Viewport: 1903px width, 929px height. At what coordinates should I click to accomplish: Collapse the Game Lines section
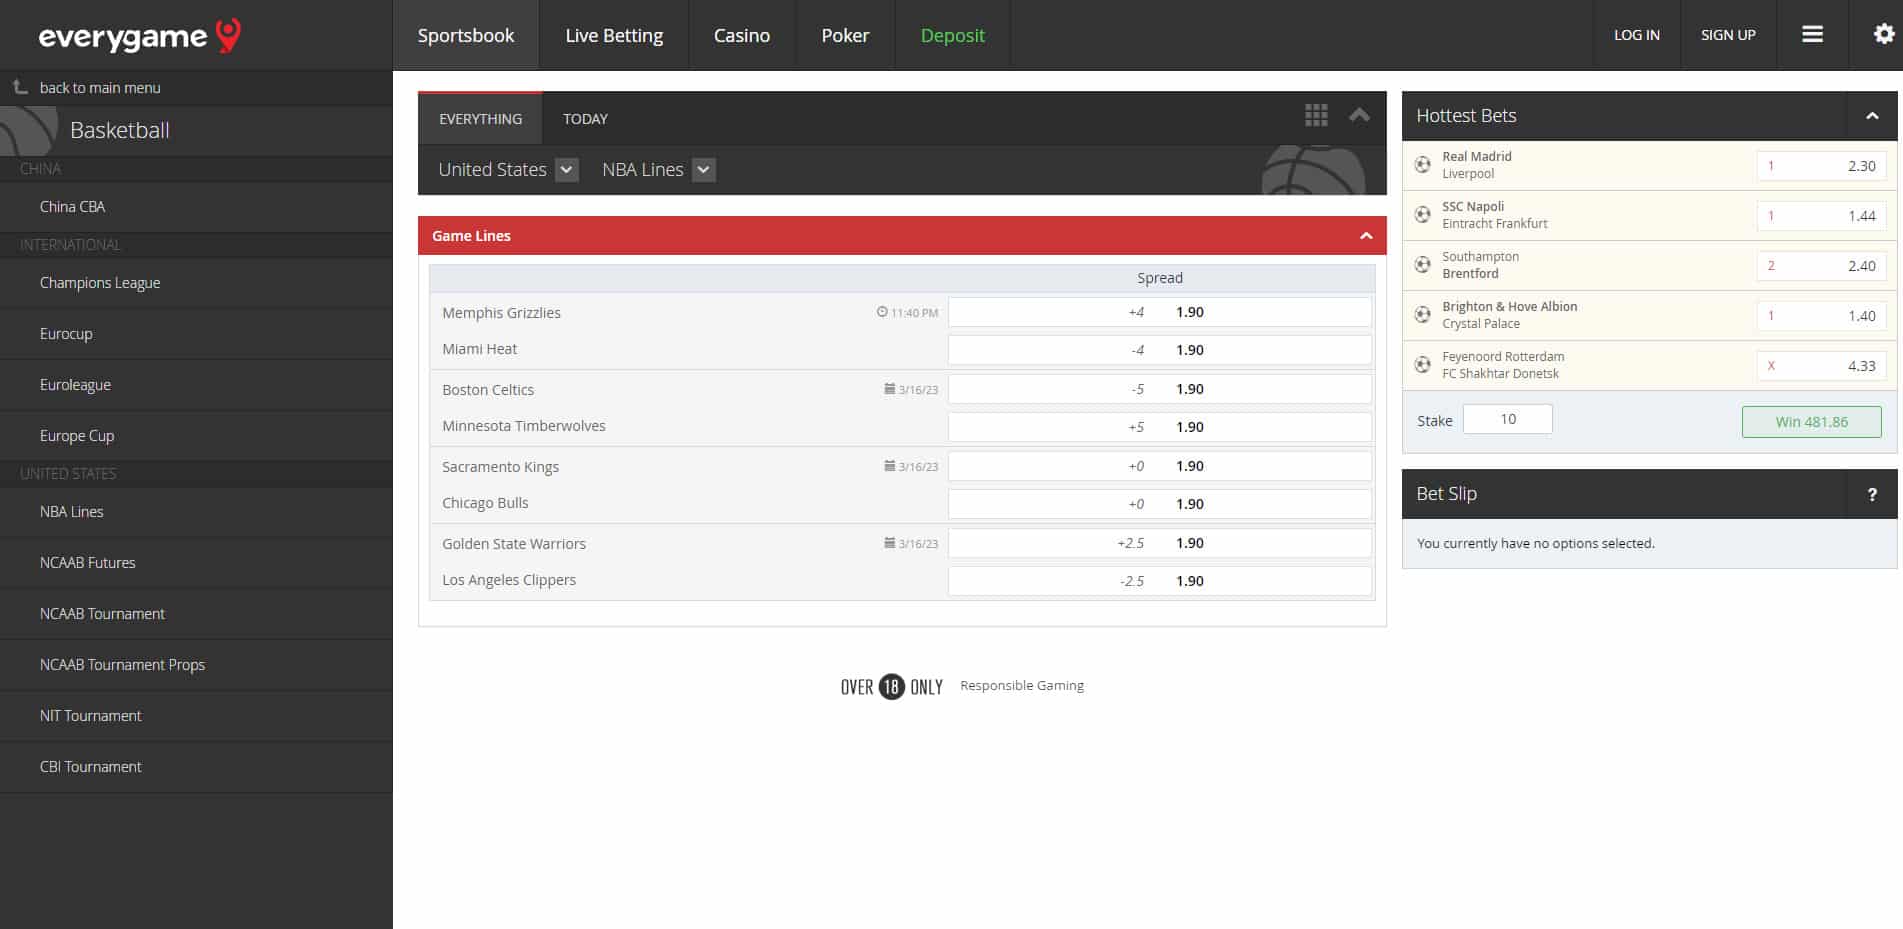1365,236
